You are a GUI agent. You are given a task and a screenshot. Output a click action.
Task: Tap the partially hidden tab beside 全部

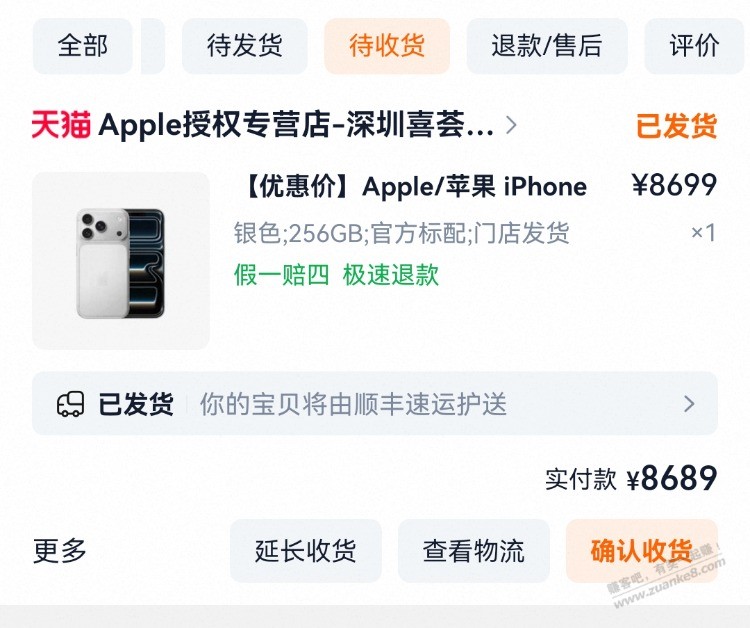coord(153,46)
